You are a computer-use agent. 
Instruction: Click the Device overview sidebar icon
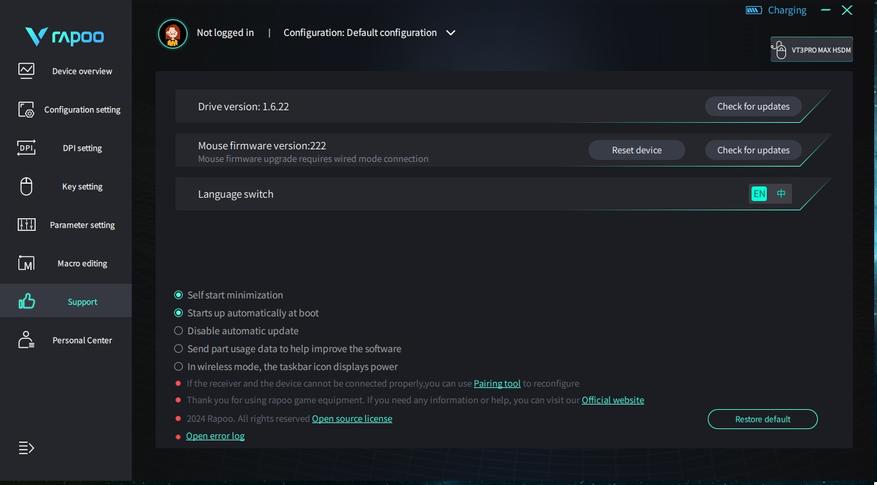pyautogui.click(x=26, y=71)
